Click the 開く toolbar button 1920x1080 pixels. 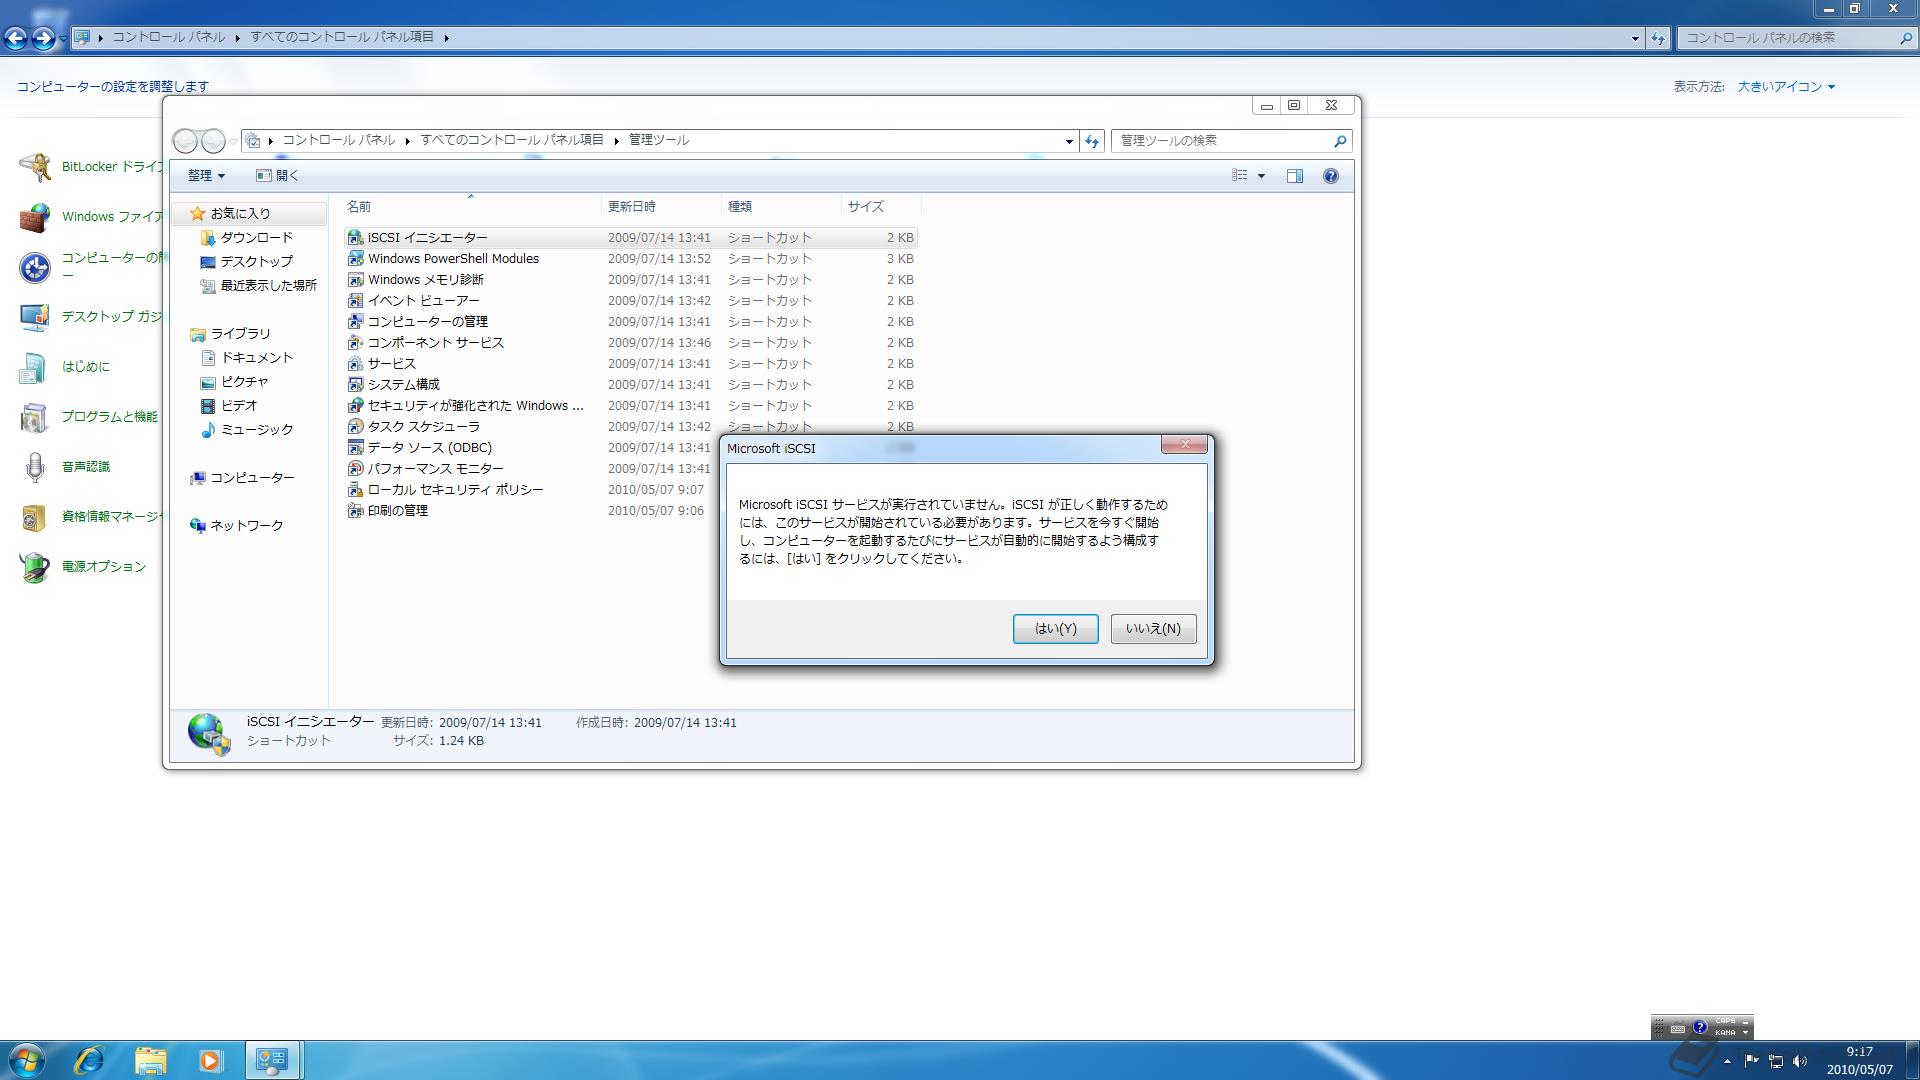(x=277, y=176)
